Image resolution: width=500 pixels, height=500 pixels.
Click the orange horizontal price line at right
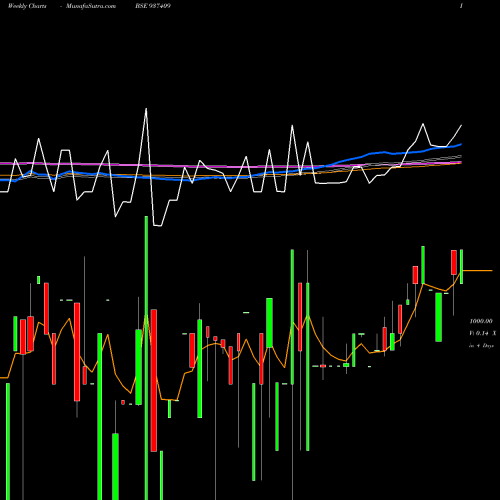[477, 271]
